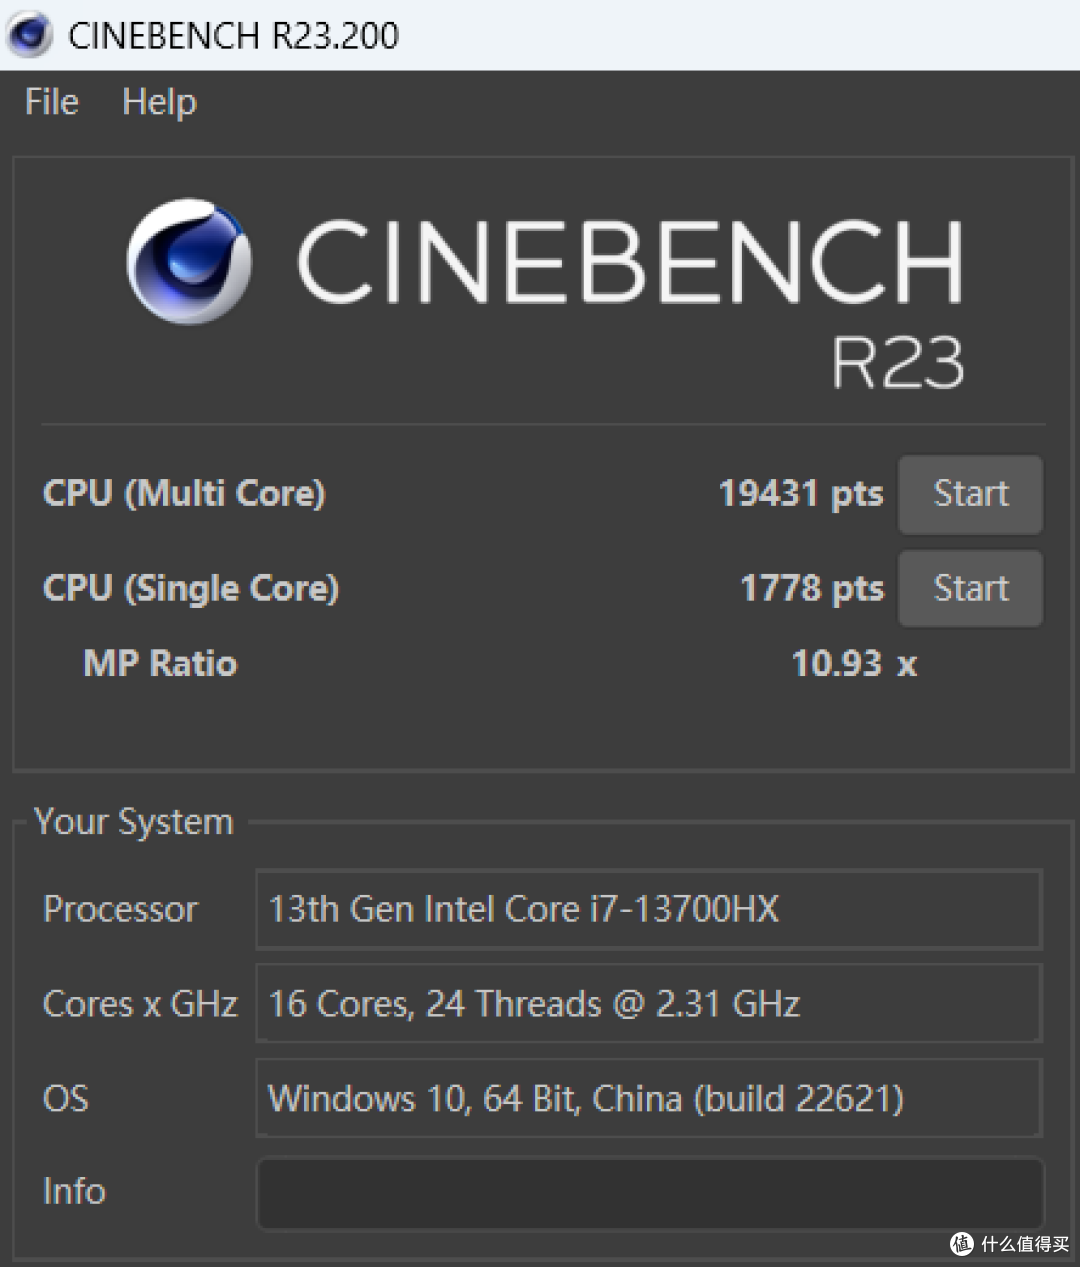Open the Help menu

tap(159, 102)
